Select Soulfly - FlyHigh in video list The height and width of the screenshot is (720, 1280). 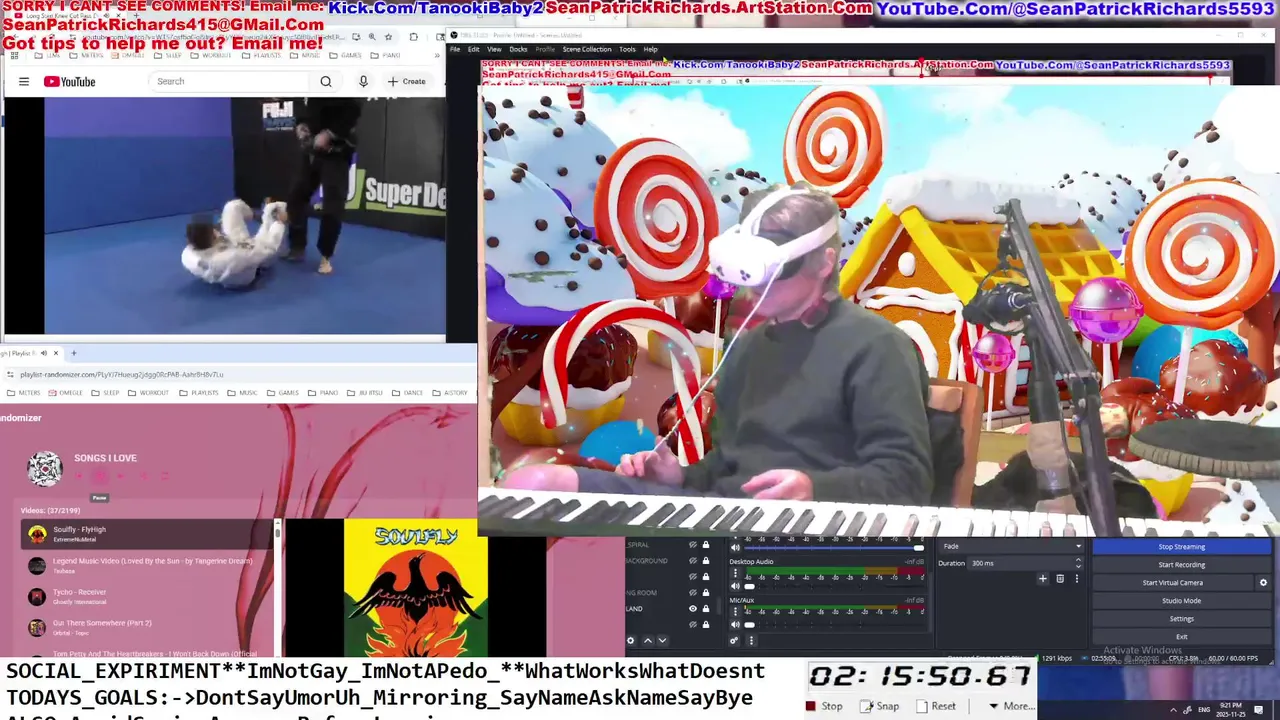click(x=147, y=534)
